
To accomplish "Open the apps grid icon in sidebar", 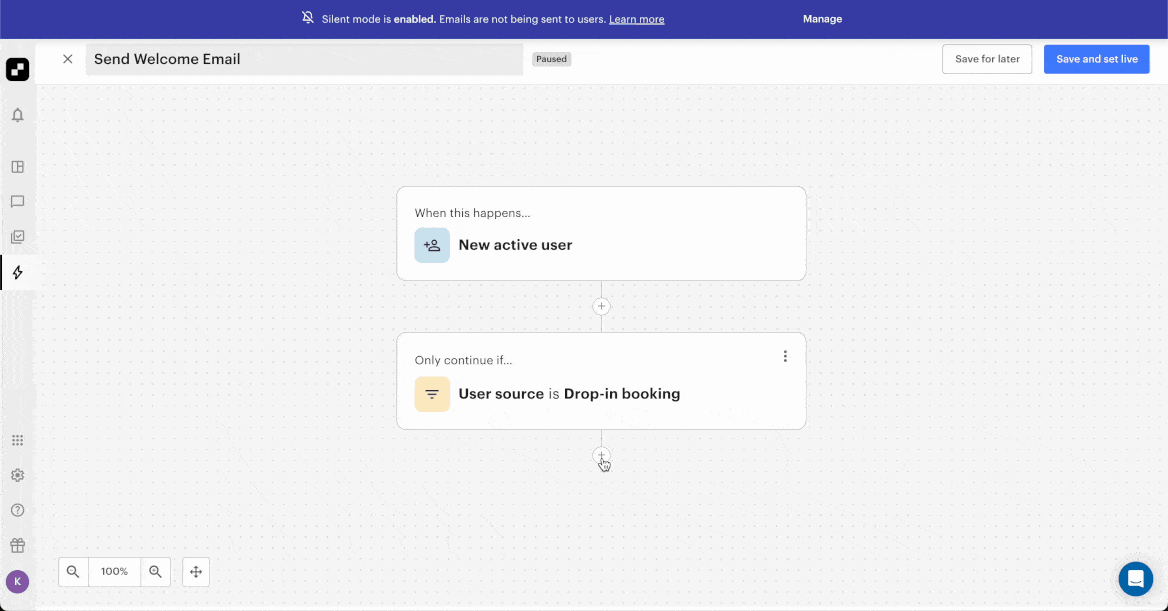I will tap(18, 440).
